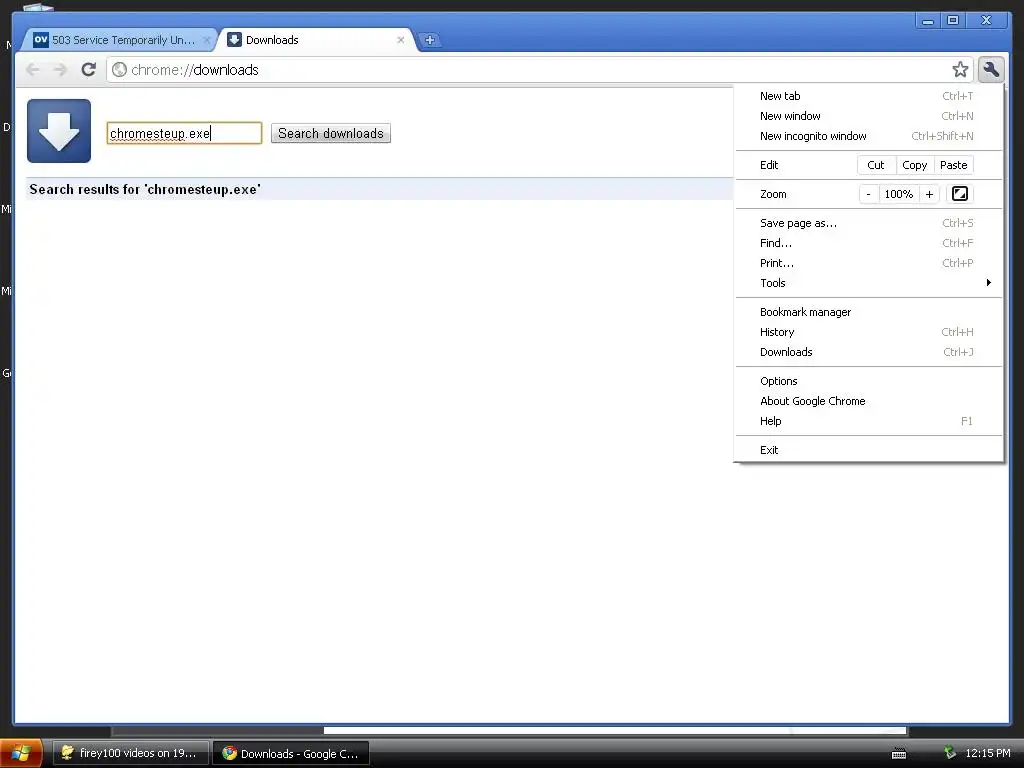Image resolution: width=1024 pixels, height=768 pixels.
Task: Choose New tab from the menu
Action: [x=868, y=96]
